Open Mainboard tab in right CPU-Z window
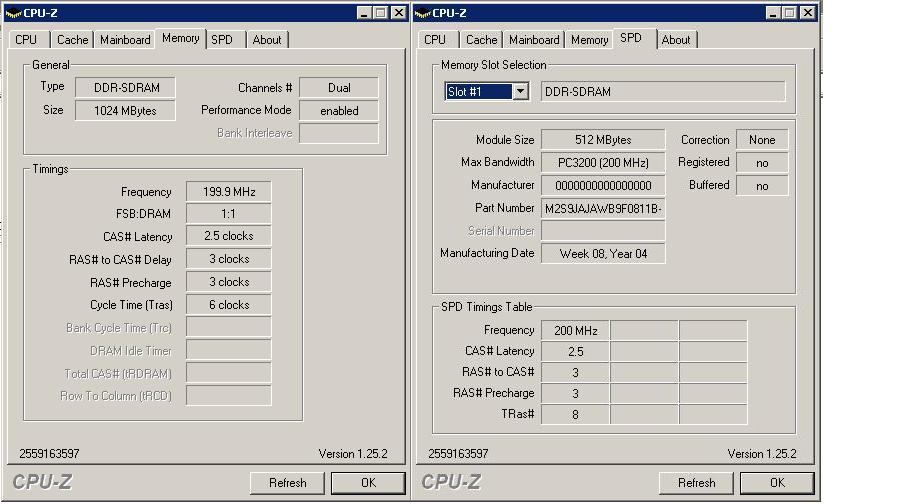The width and height of the screenshot is (922, 504). 534,39
